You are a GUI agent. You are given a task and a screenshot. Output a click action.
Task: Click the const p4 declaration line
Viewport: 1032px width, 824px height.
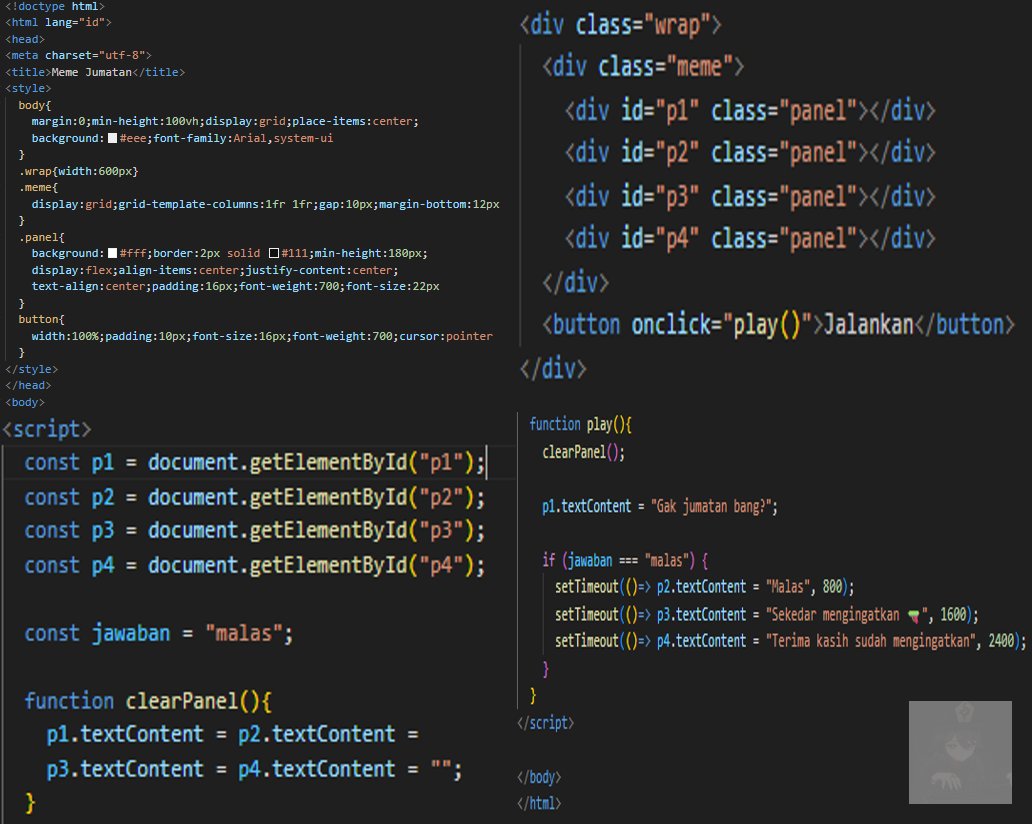click(255, 565)
